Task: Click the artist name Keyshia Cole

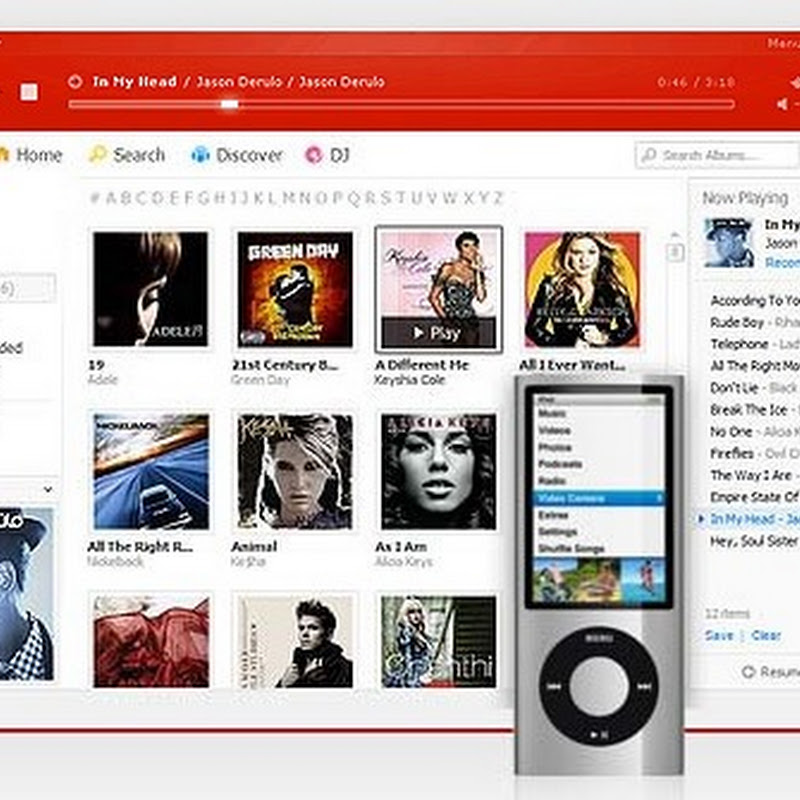Action: pyautogui.click(x=410, y=380)
